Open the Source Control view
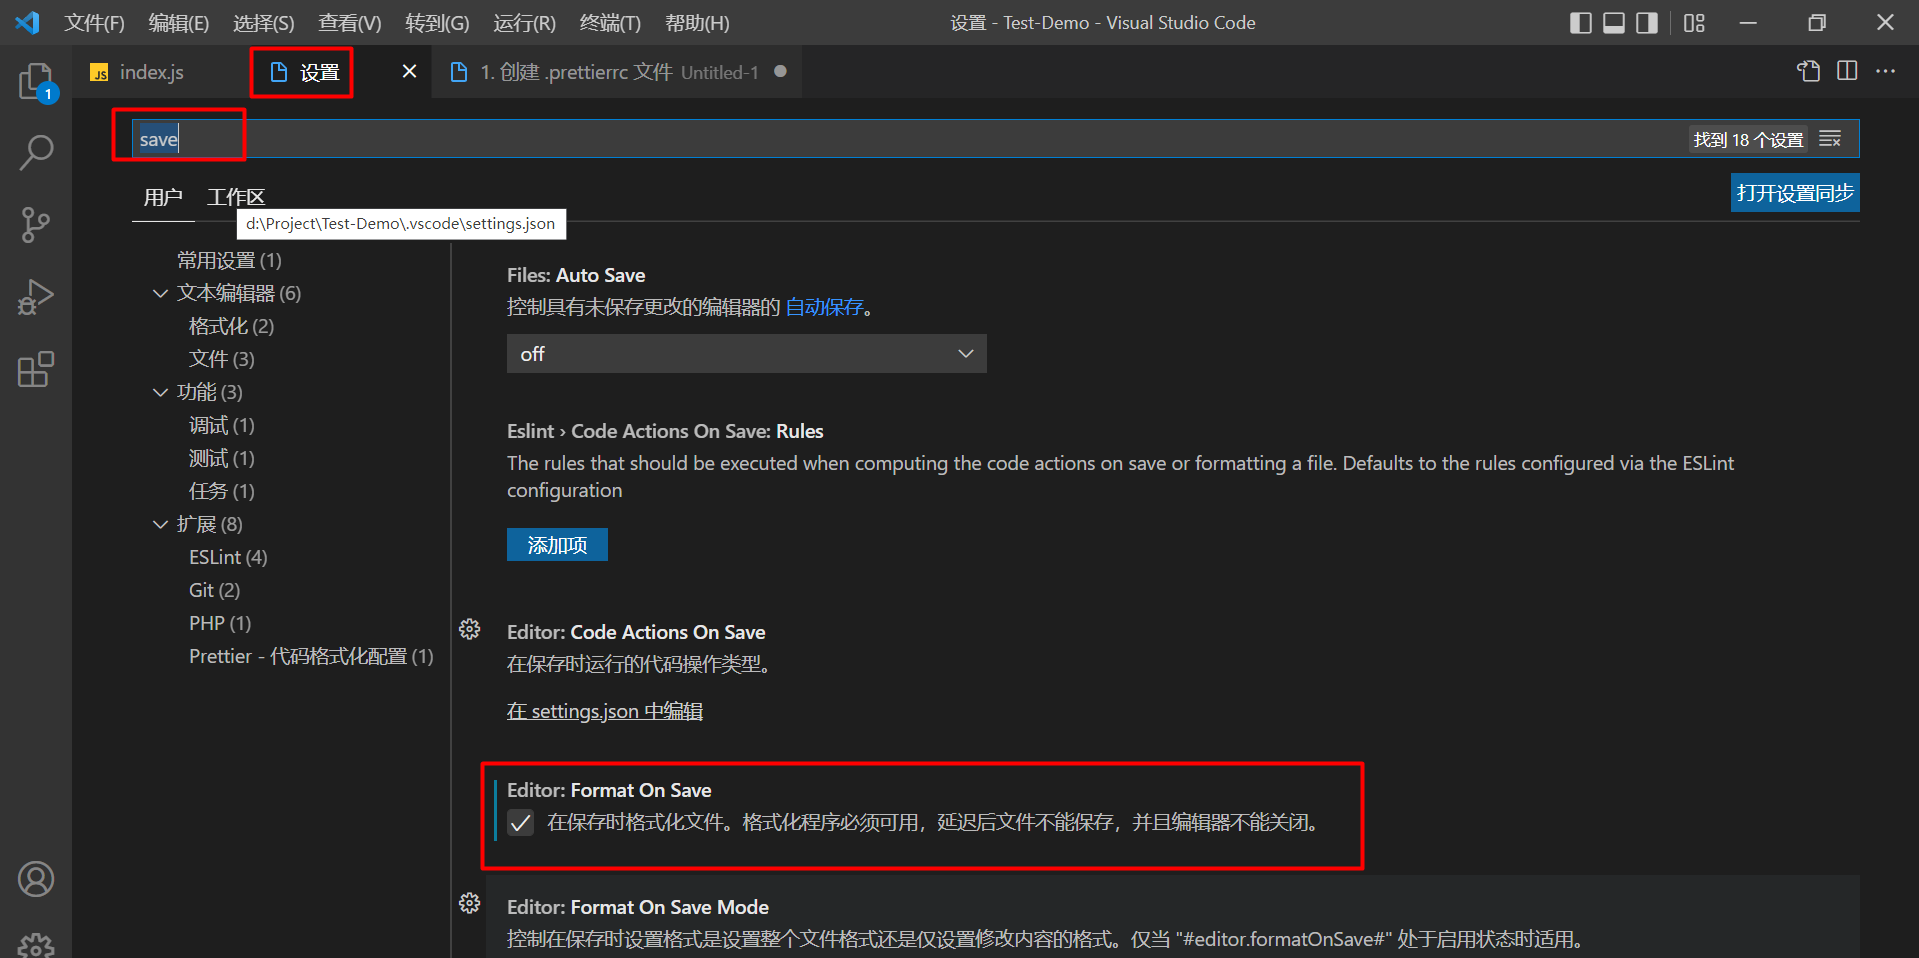1919x958 pixels. [36, 225]
